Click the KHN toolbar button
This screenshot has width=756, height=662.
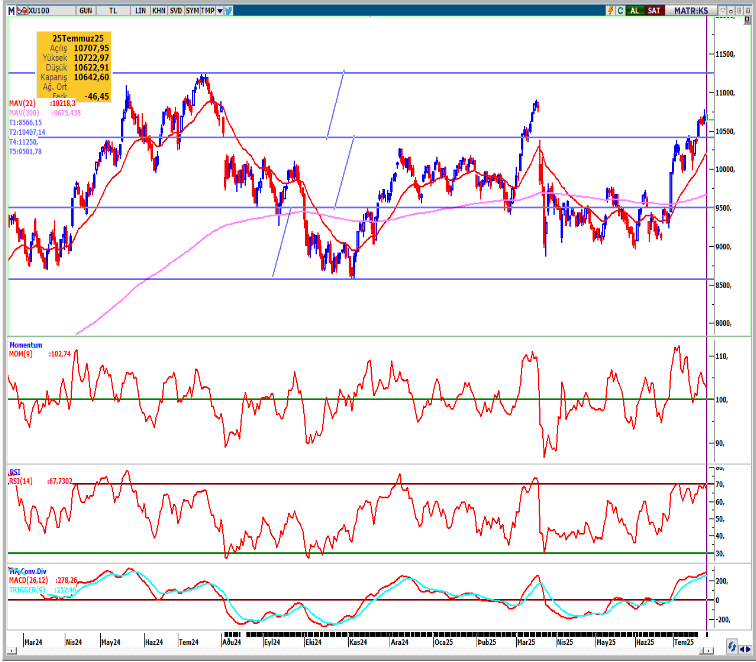(x=159, y=11)
